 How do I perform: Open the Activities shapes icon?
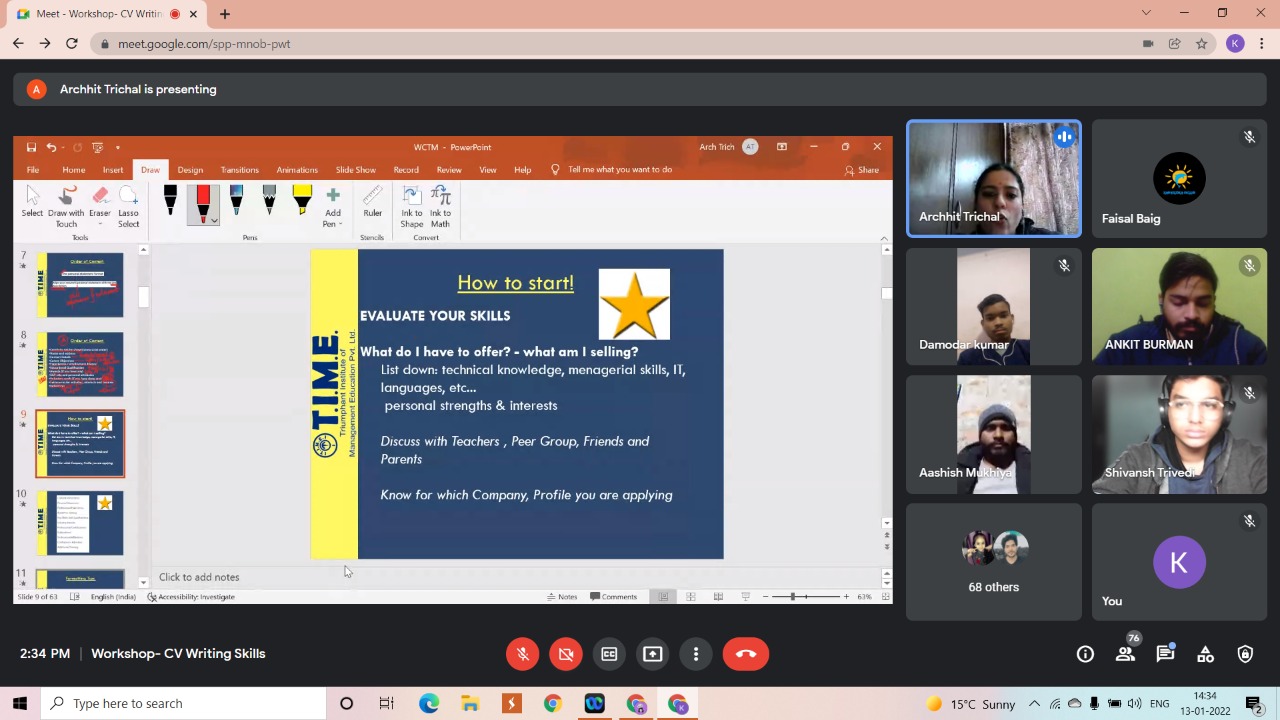click(1205, 654)
